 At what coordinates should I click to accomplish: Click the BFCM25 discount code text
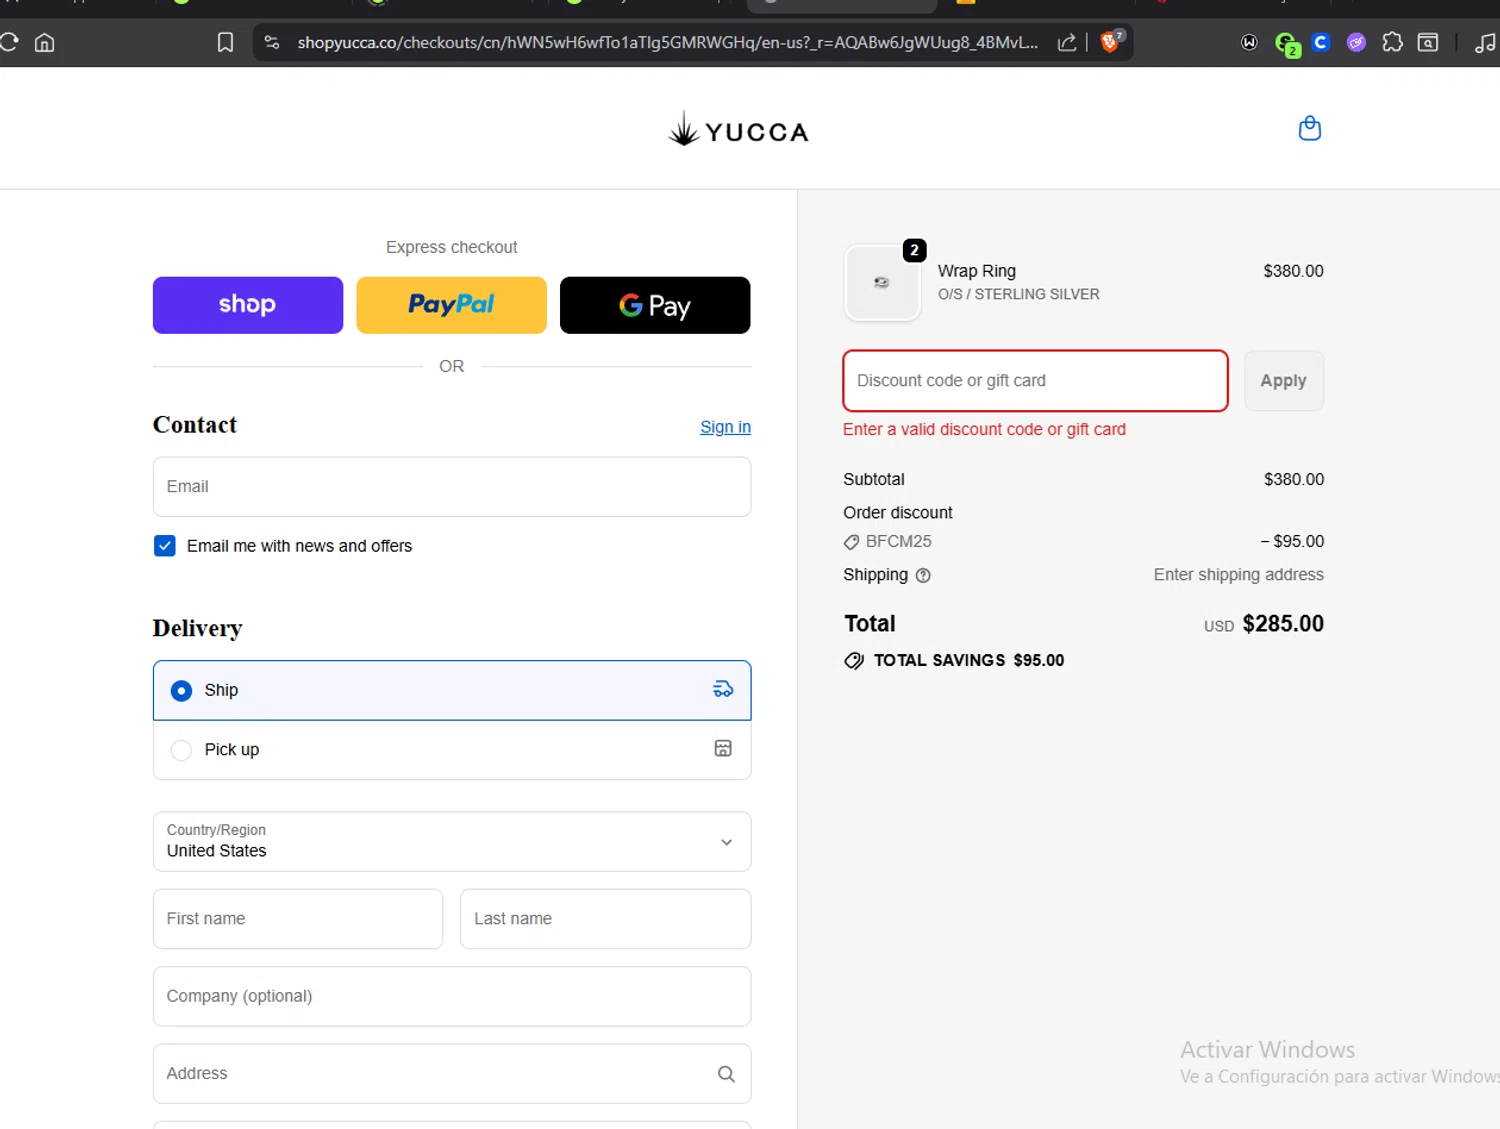tap(898, 541)
